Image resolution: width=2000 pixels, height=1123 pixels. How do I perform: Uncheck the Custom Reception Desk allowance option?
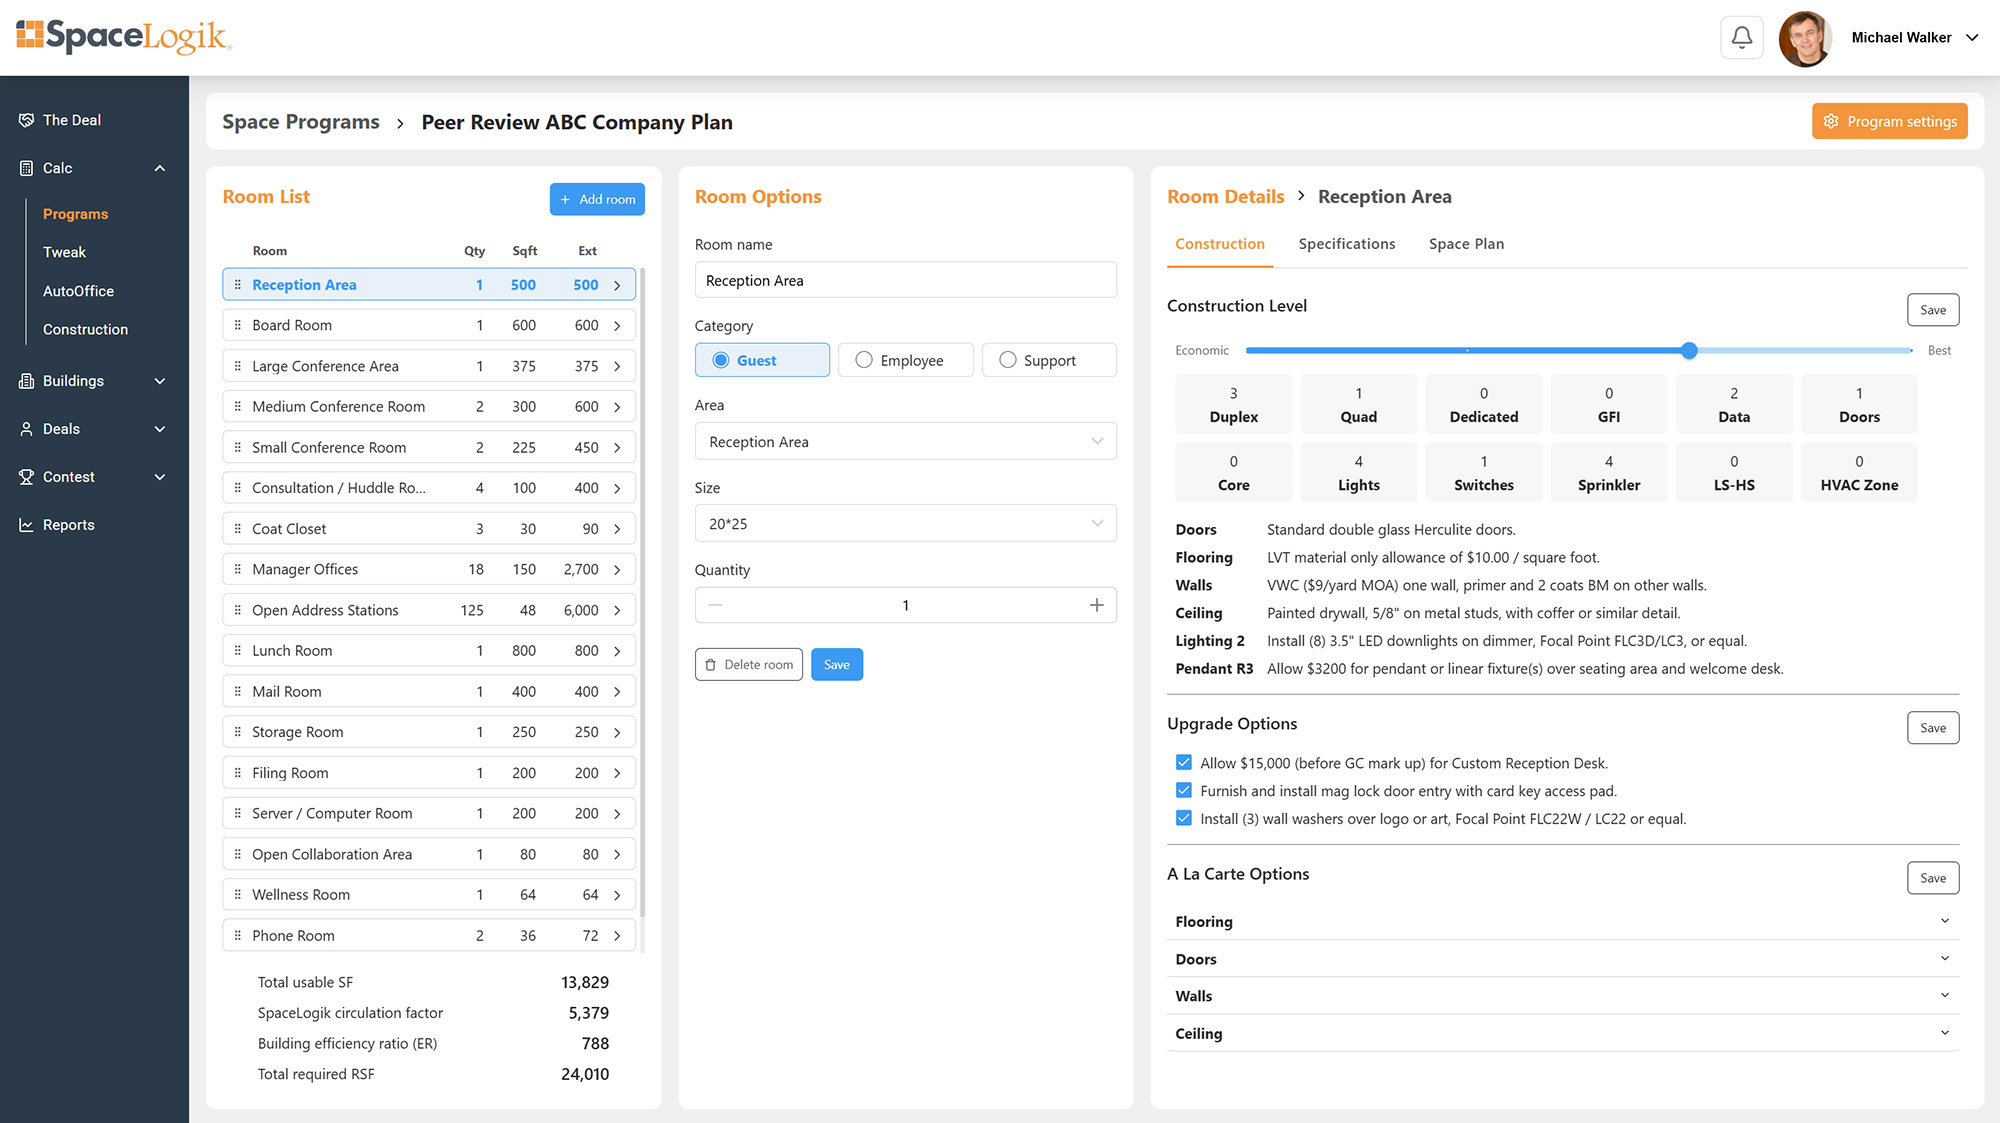[x=1184, y=763]
